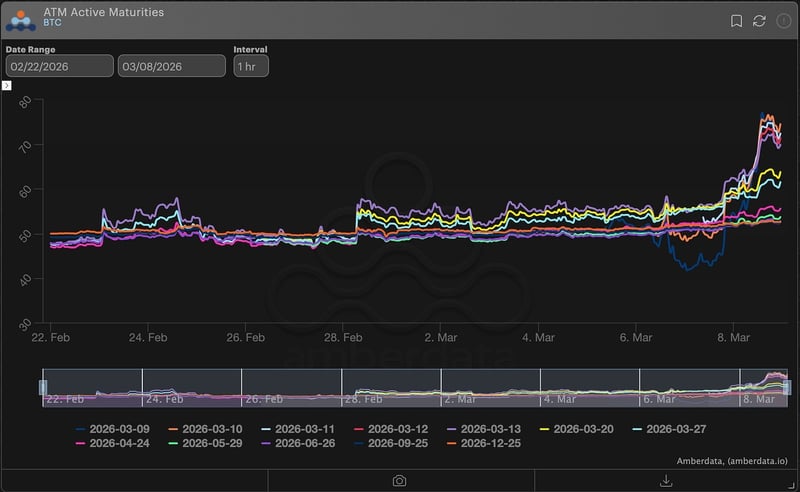This screenshot has width=800, height=492.
Task: Toggle the 2026-04-24 series in legend
Action: click(112, 444)
